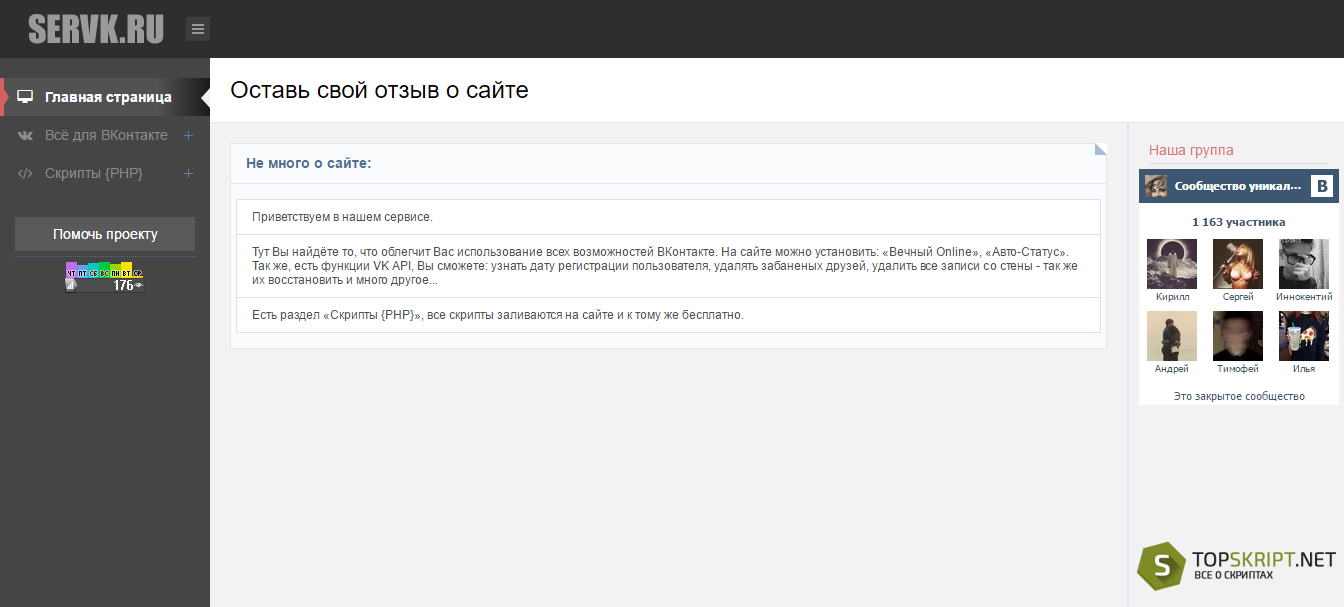The width and height of the screenshot is (1344, 607).
Task: Expand the Скрипты {PHP} plus sign
Action: tap(189, 173)
